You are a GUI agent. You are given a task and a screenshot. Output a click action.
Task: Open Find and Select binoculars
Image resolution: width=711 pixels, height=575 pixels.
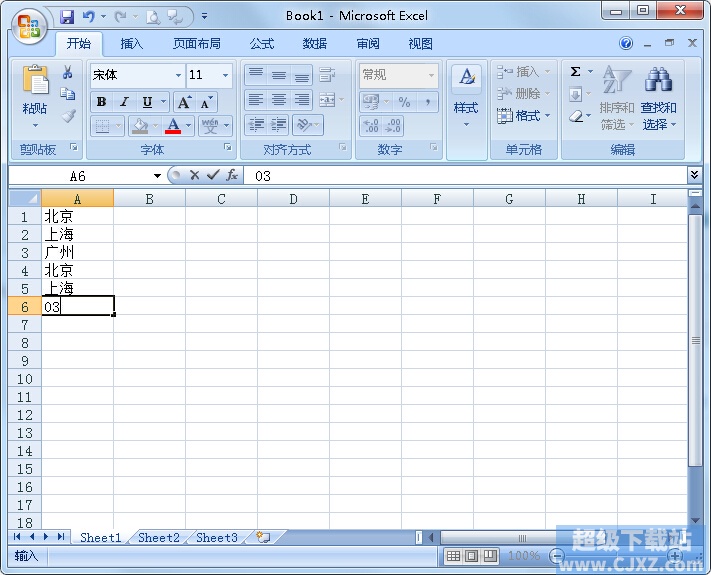pyautogui.click(x=658, y=79)
